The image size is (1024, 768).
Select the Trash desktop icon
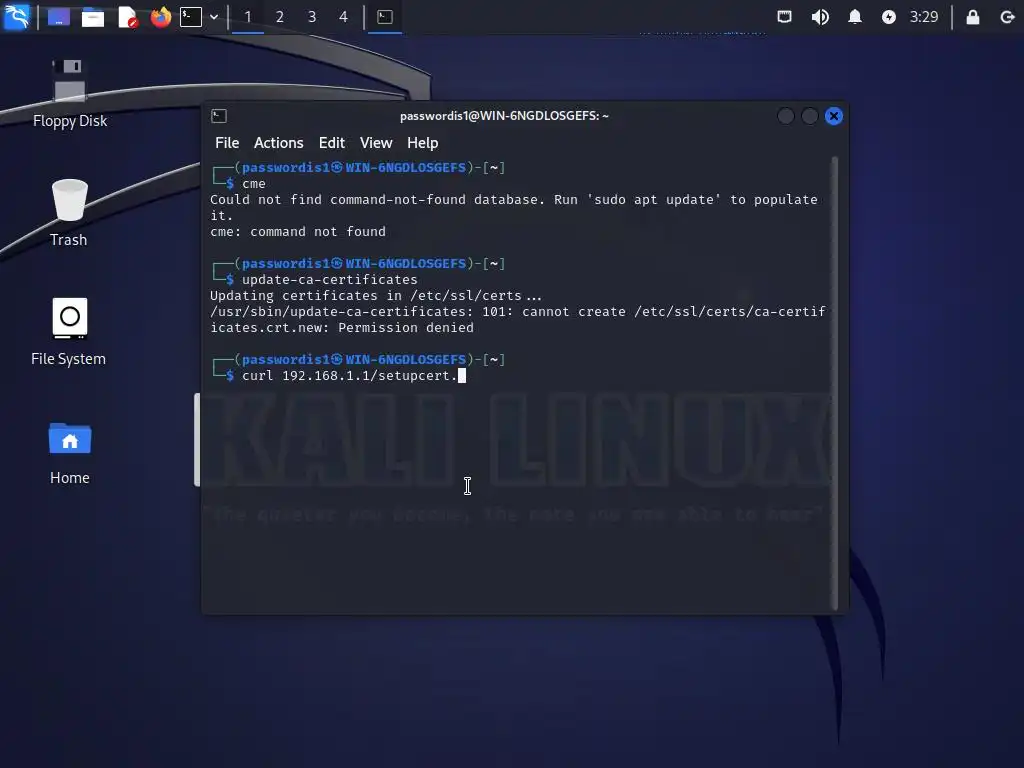click(69, 213)
